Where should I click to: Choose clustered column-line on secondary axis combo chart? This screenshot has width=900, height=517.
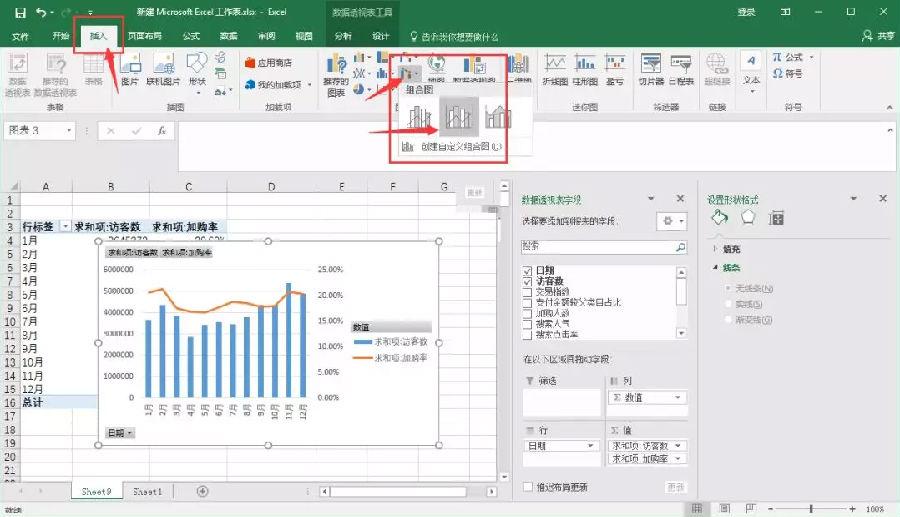(x=458, y=116)
